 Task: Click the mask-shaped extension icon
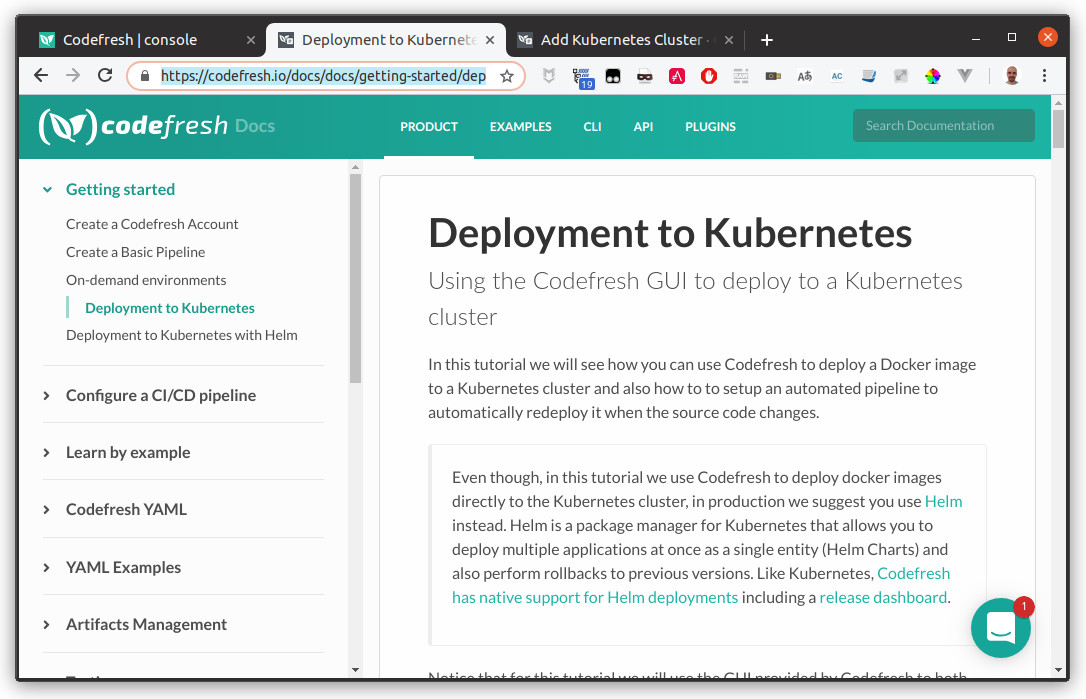coord(645,76)
